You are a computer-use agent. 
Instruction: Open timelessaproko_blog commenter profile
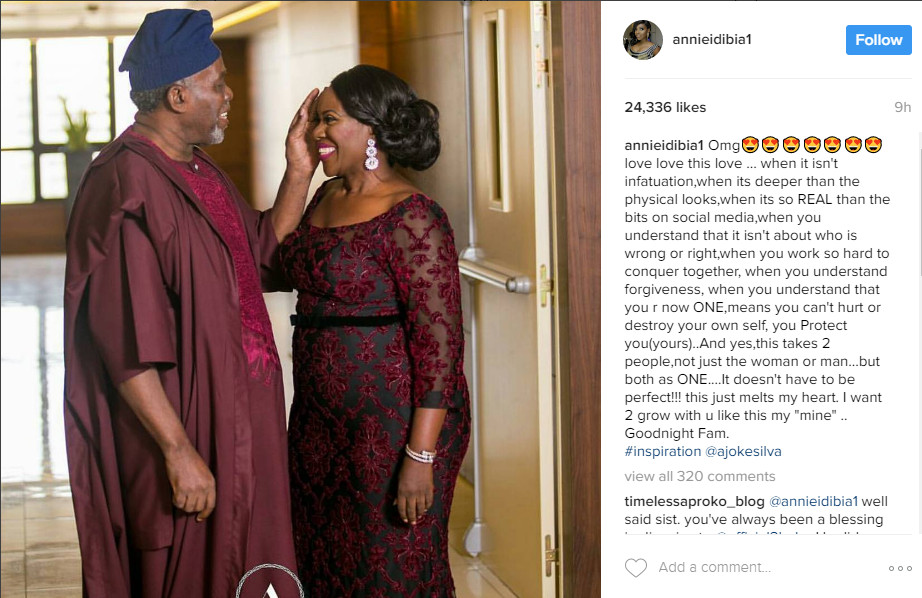click(694, 502)
